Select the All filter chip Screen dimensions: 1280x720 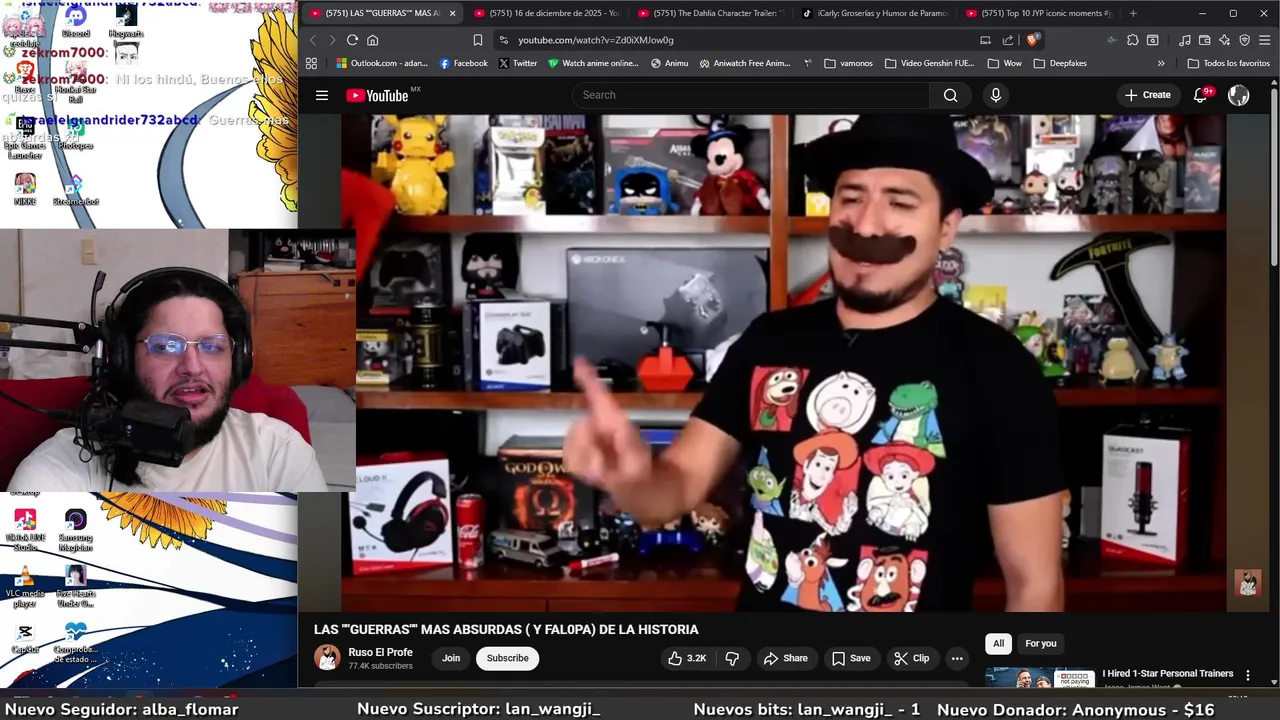[x=998, y=643]
